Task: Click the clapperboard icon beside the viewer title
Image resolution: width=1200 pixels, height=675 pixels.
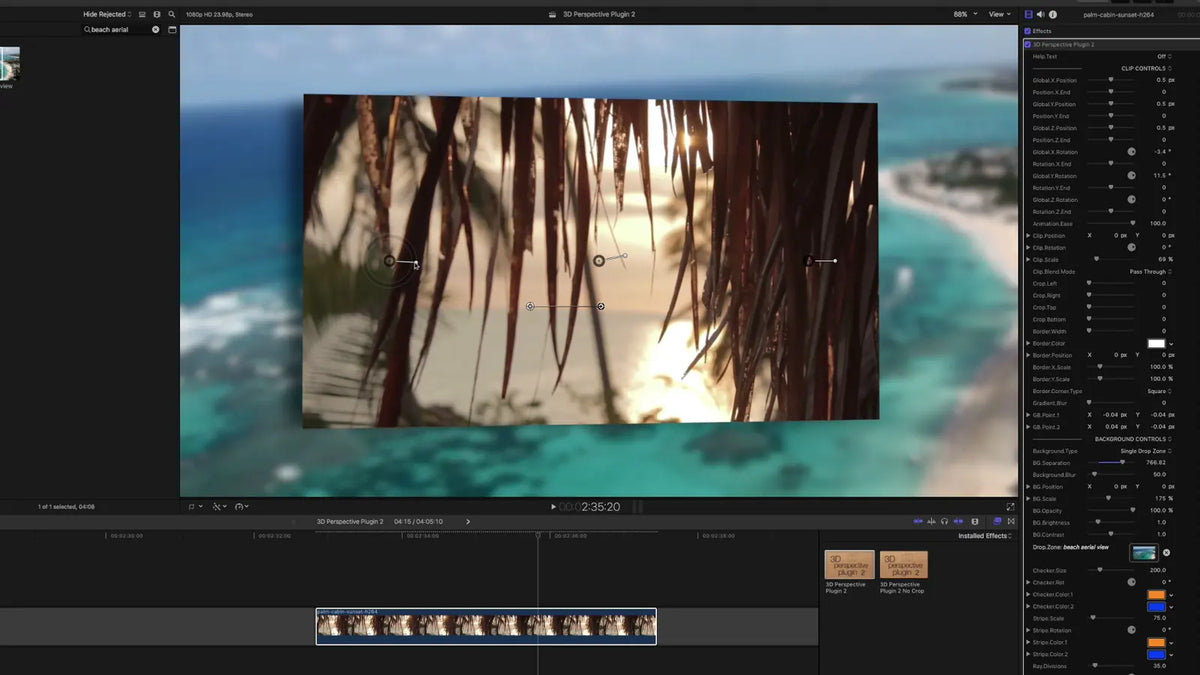Action: tap(553, 14)
